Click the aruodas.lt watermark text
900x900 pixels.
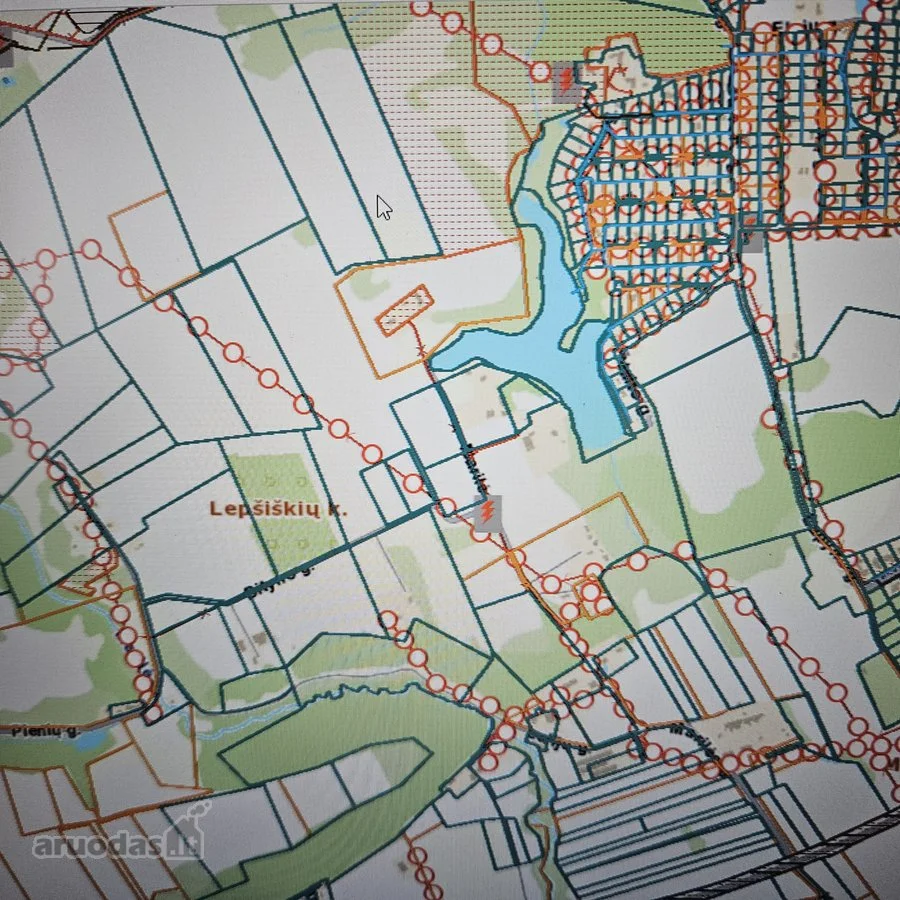point(118,845)
